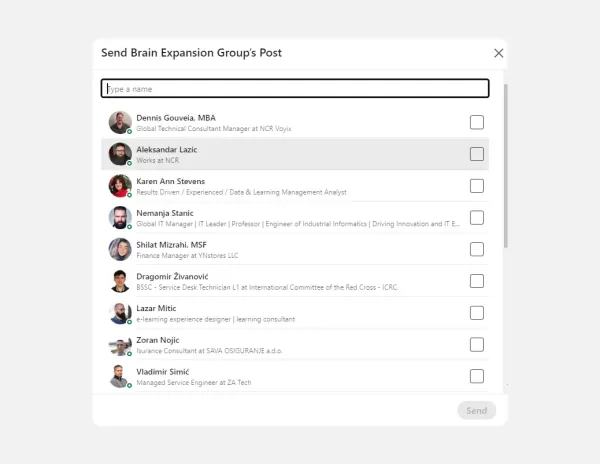Close the Send Post dialog

tap(499, 53)
